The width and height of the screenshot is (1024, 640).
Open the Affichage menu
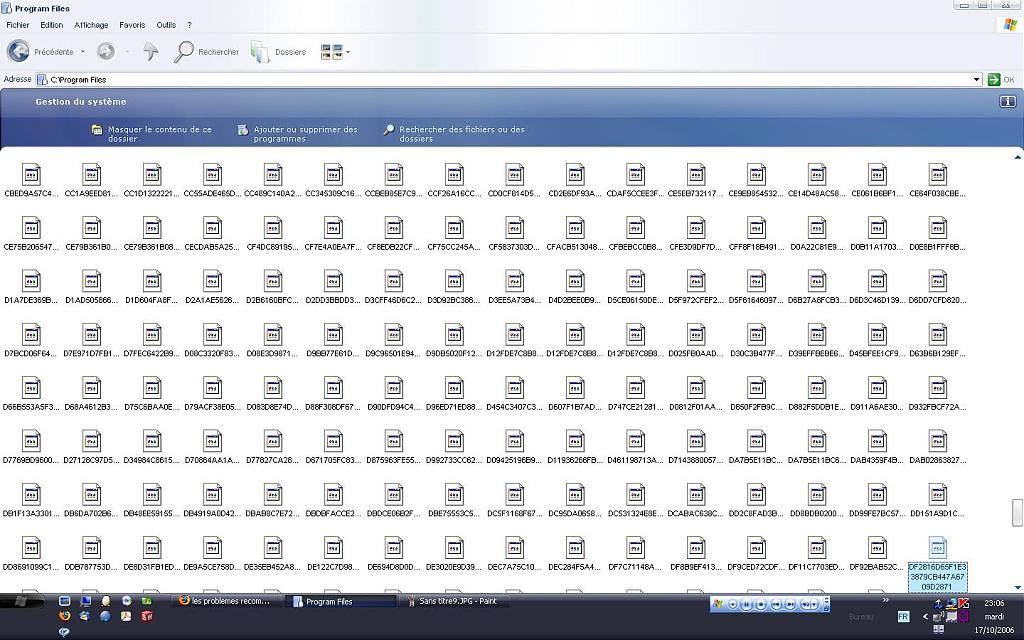click(91, 25)
